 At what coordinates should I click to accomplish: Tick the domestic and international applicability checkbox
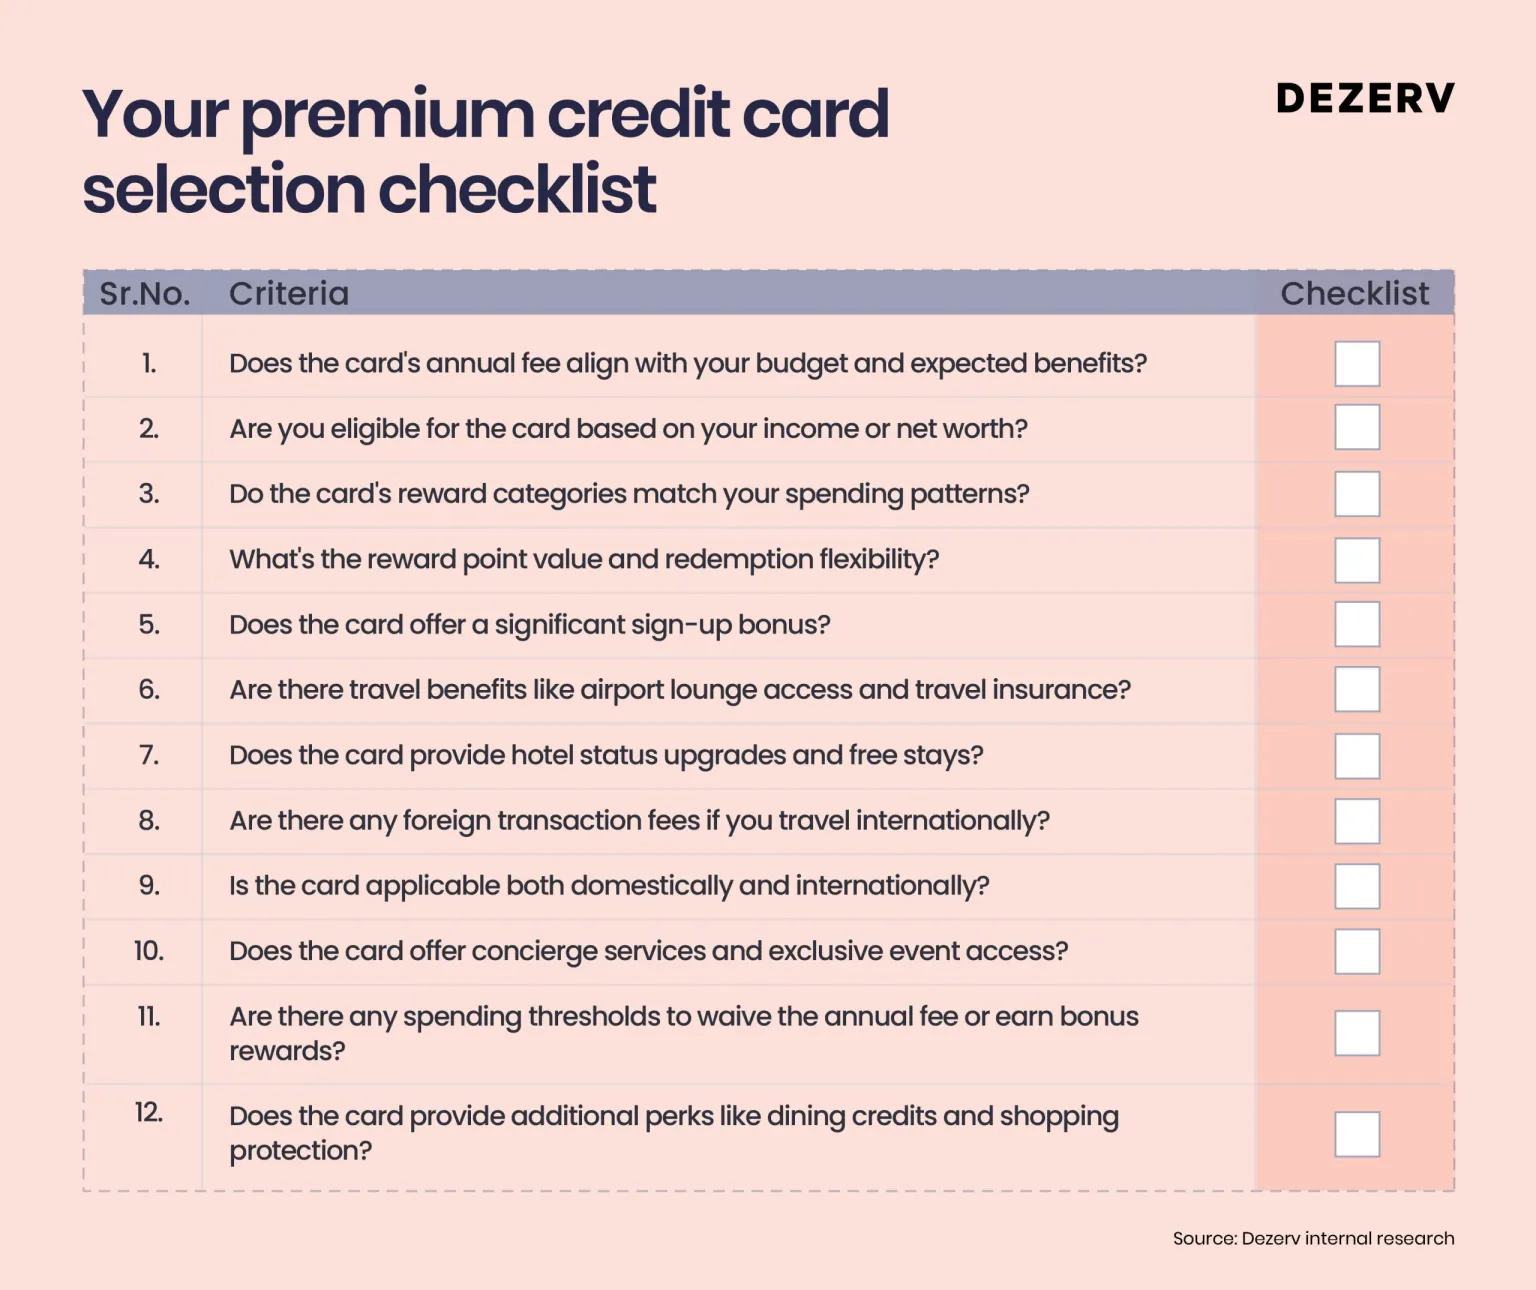pos(1357,886)
